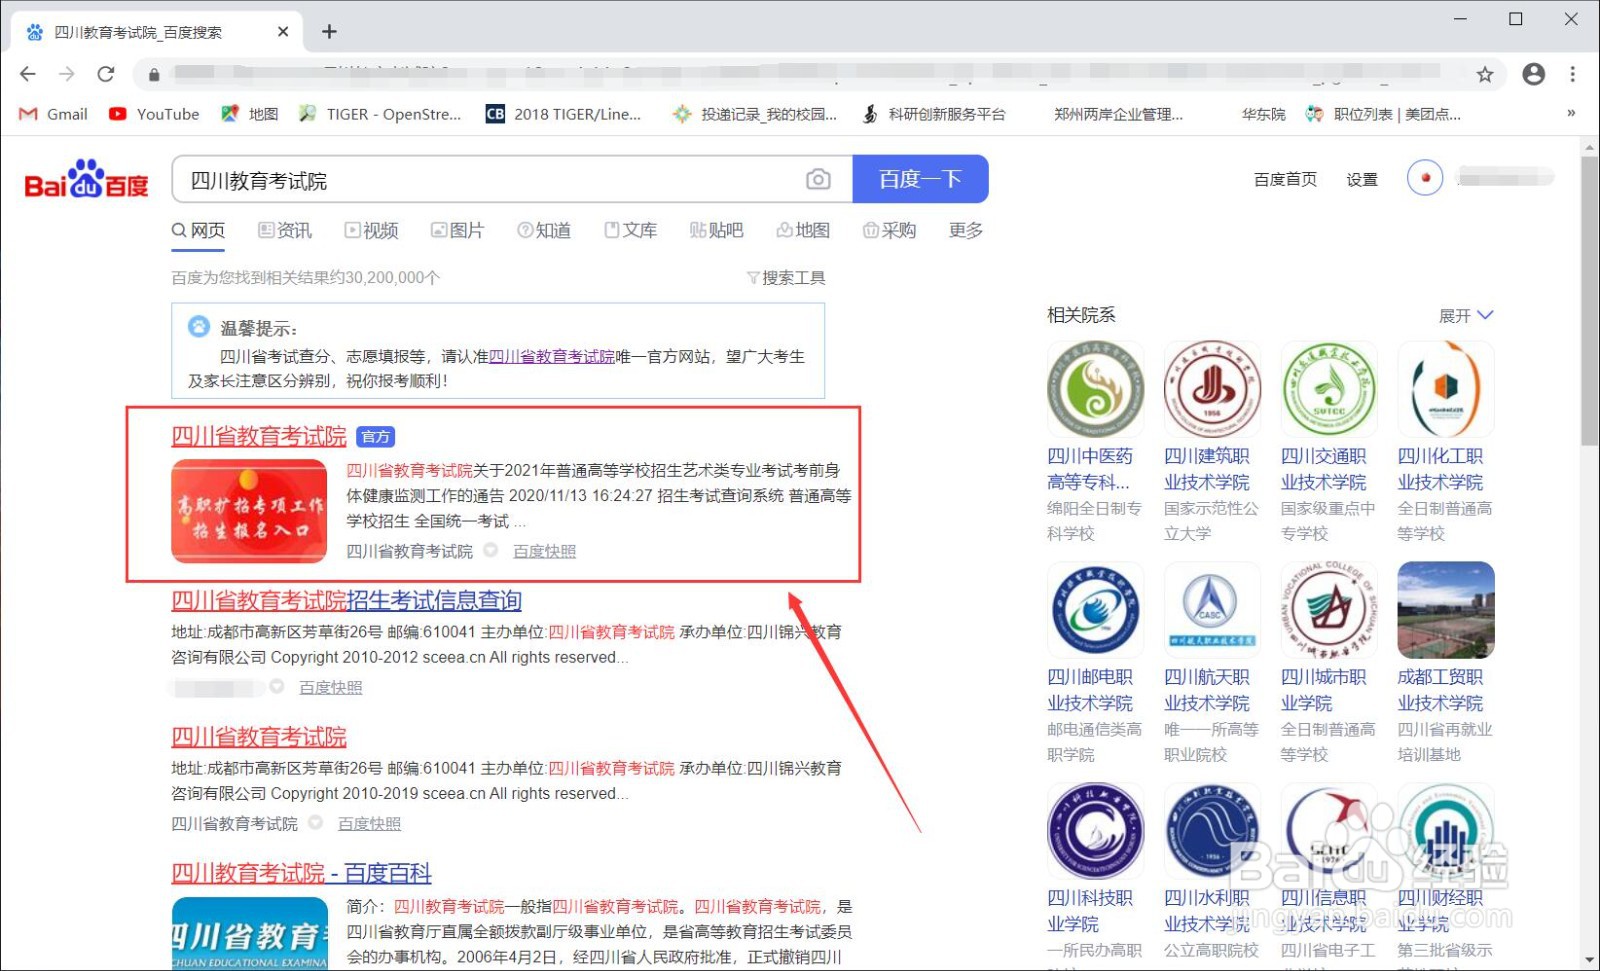
Task: Open 四川交通职业技术学院 logo
Action: pyautogui.click(x=1329, y=389)
